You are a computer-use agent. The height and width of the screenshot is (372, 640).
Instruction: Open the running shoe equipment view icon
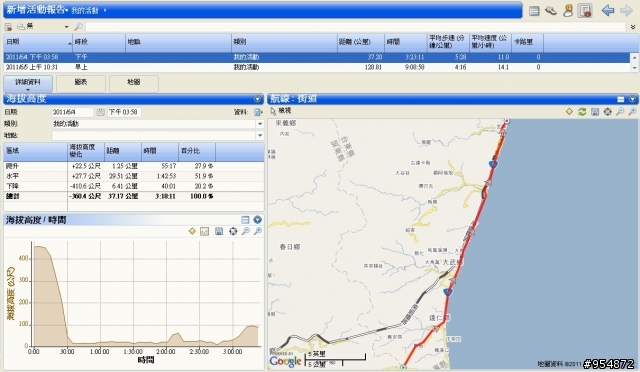[551, 11]
